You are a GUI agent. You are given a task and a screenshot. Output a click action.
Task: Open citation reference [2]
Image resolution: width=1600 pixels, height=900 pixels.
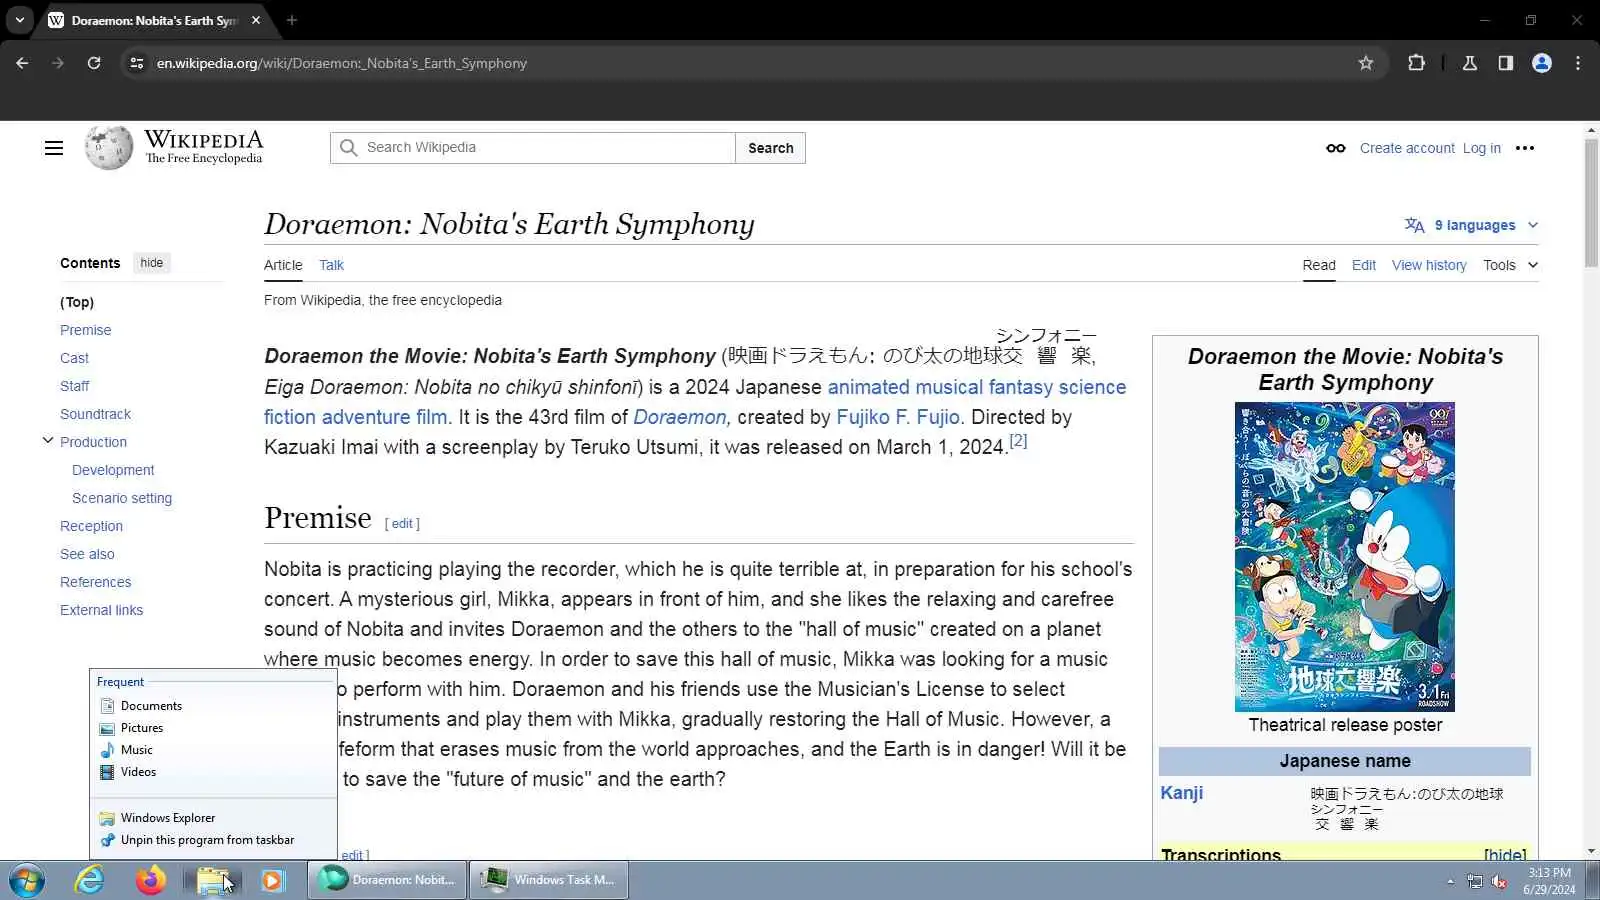coord(1018,440)
